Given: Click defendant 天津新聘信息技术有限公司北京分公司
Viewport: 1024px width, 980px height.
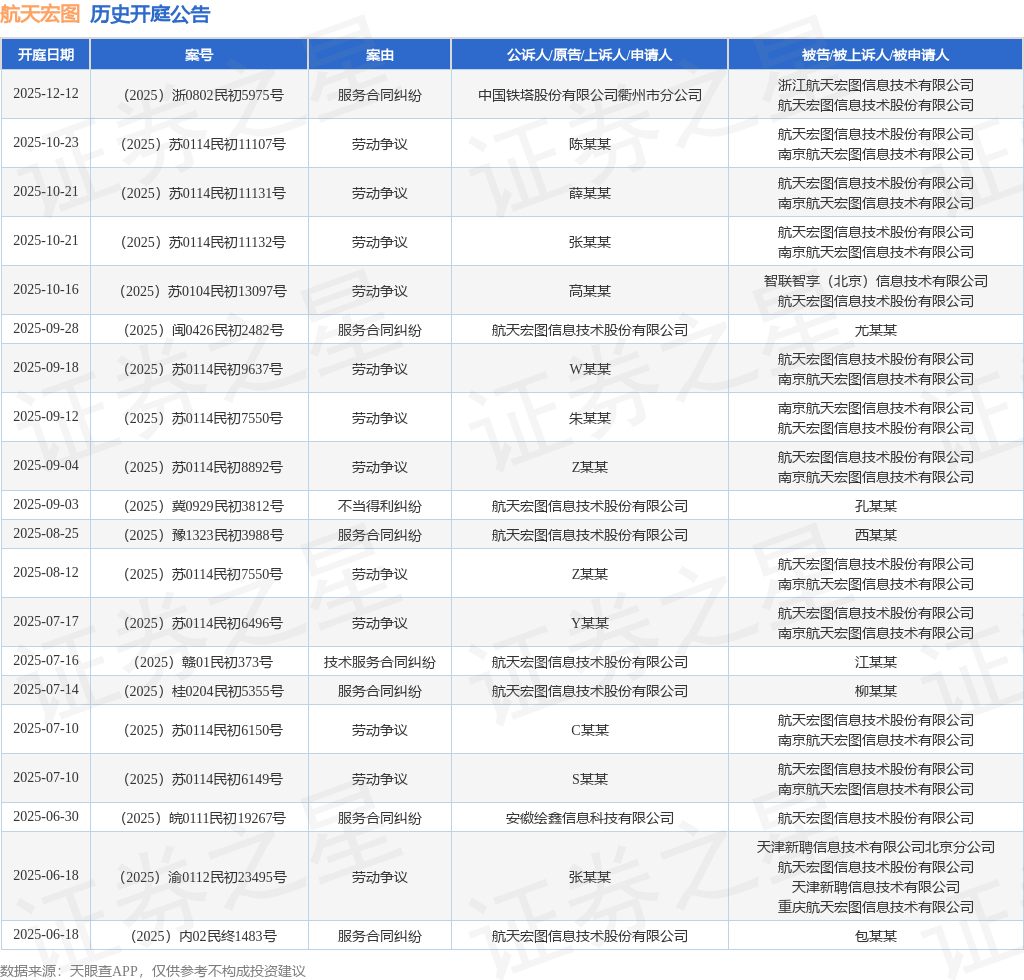Looking at the screenshot, I should coord(876,847).
